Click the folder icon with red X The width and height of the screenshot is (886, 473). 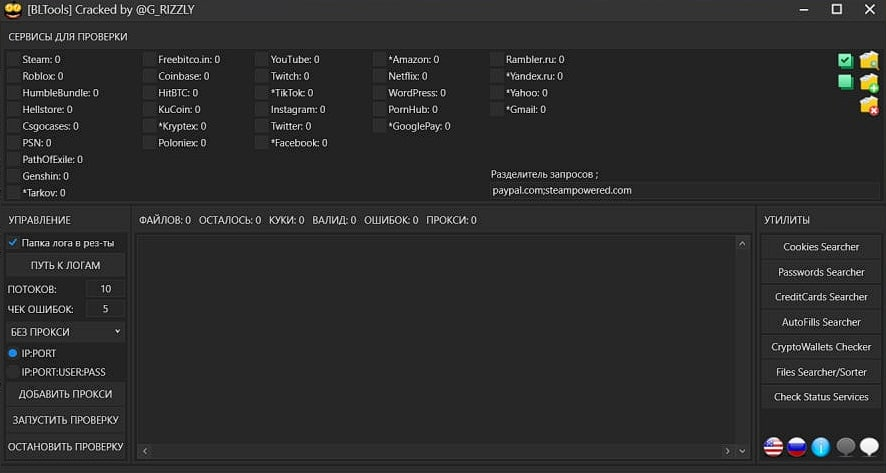(869, 106)
